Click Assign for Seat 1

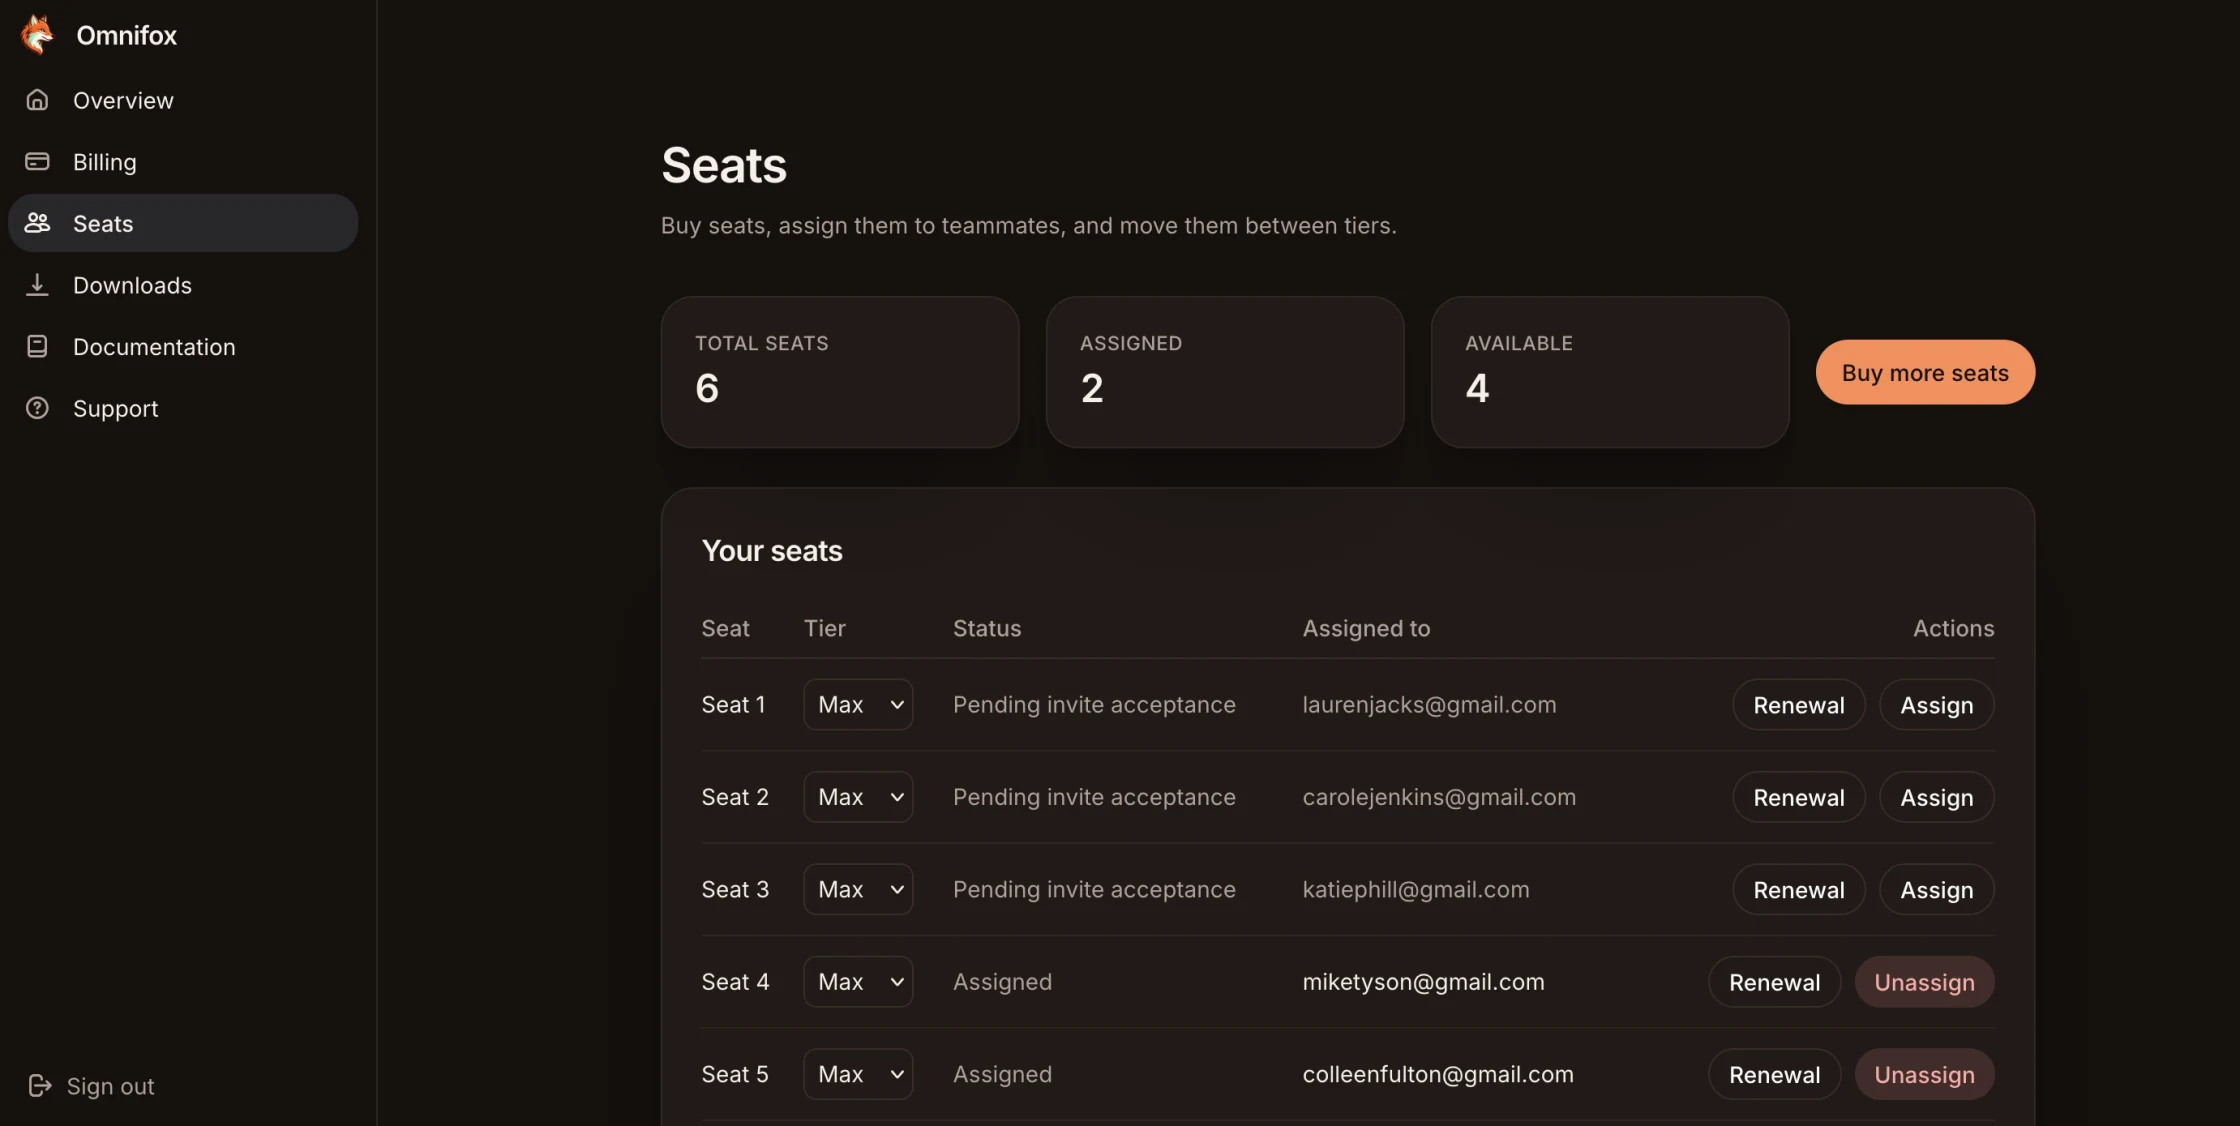click(1937, 705)
